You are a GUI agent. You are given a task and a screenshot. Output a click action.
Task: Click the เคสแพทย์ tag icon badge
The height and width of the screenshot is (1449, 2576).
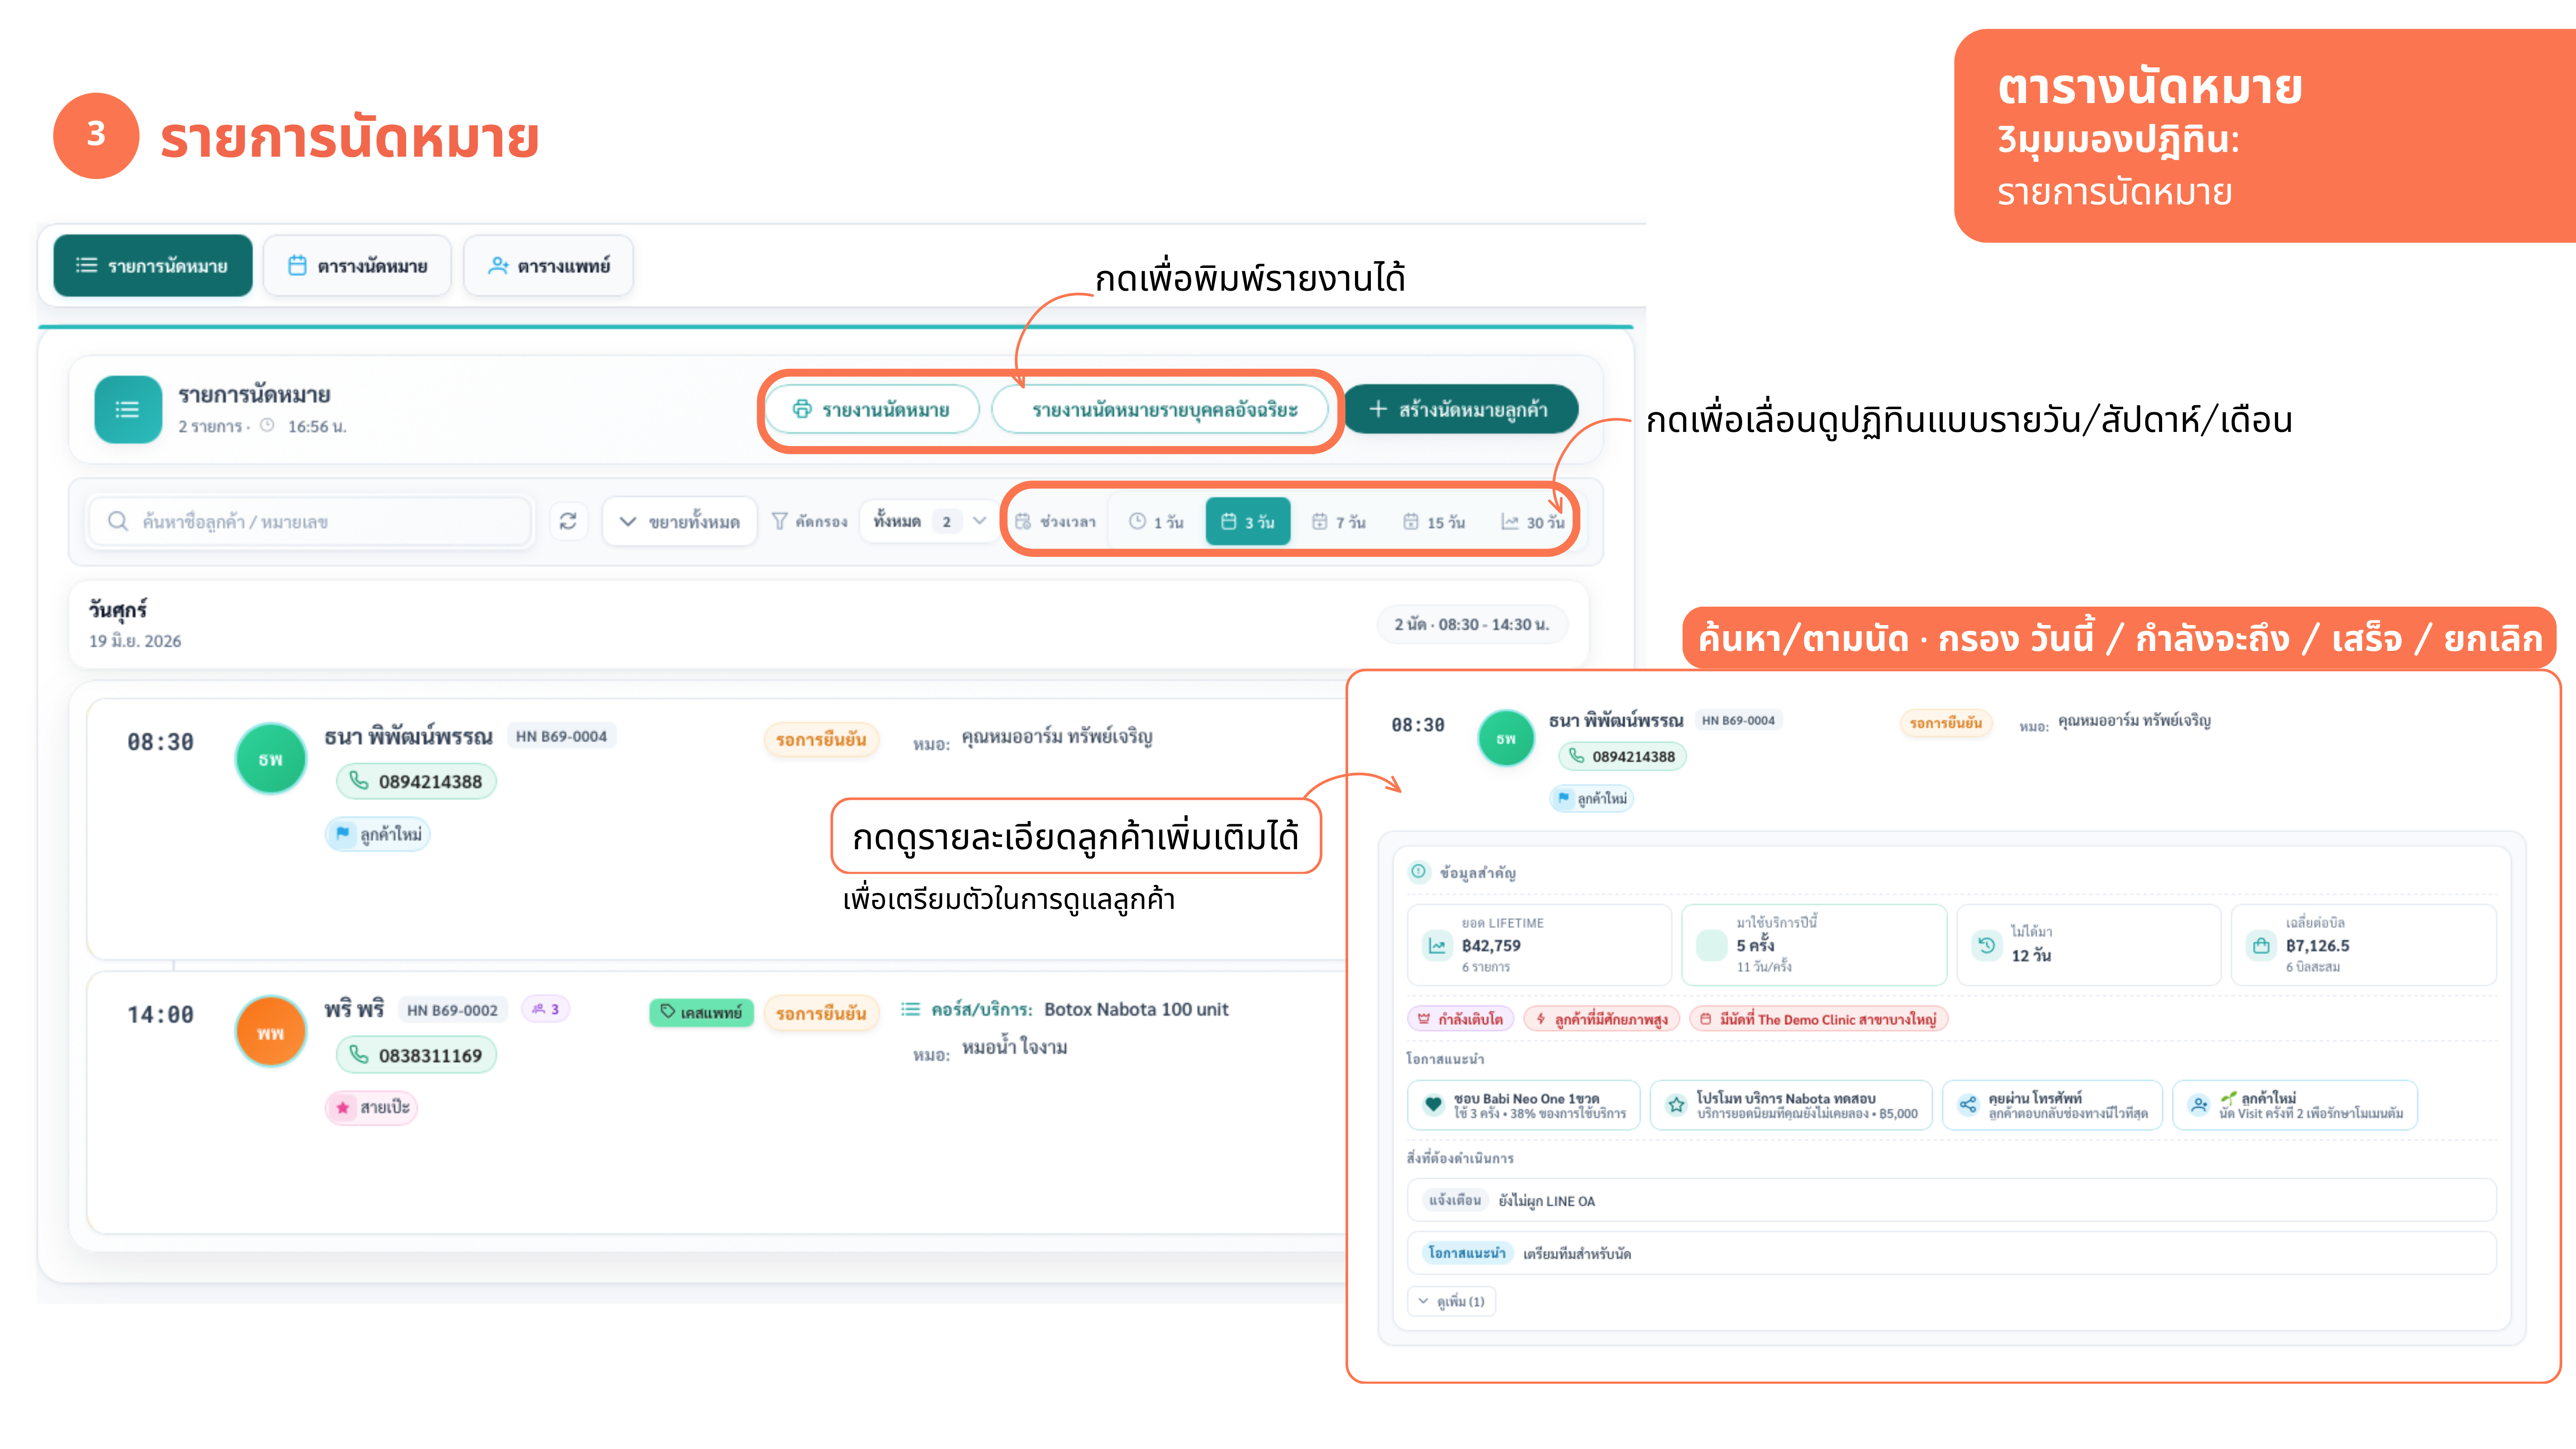(x=702, y=1012)
